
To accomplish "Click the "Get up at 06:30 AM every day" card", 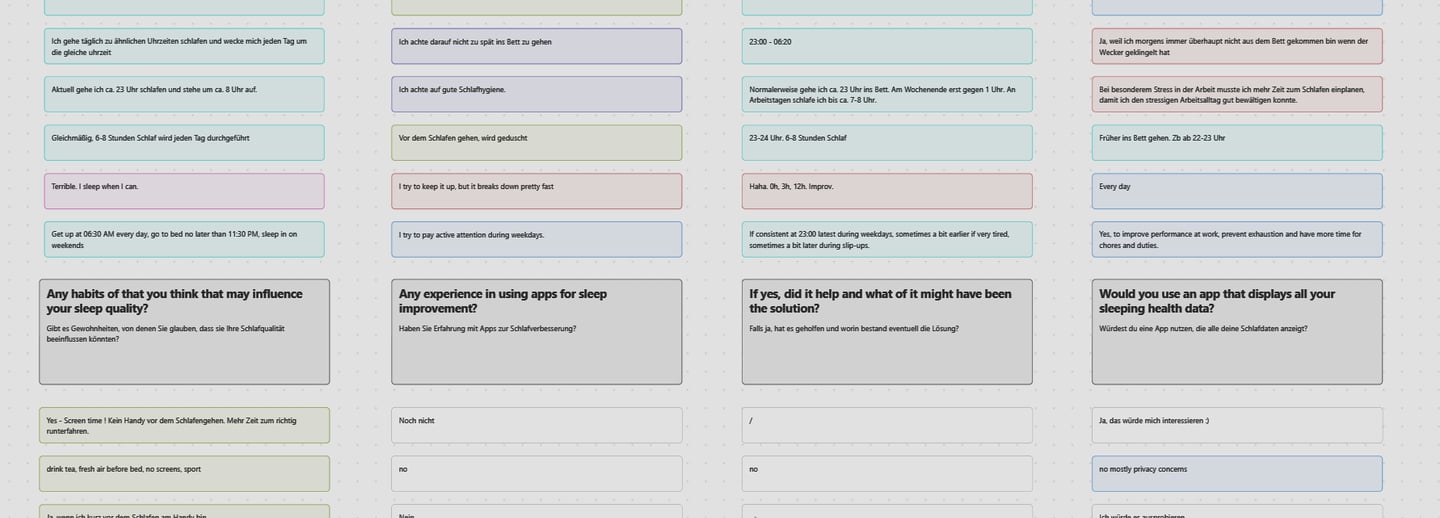I will (184, 239).
